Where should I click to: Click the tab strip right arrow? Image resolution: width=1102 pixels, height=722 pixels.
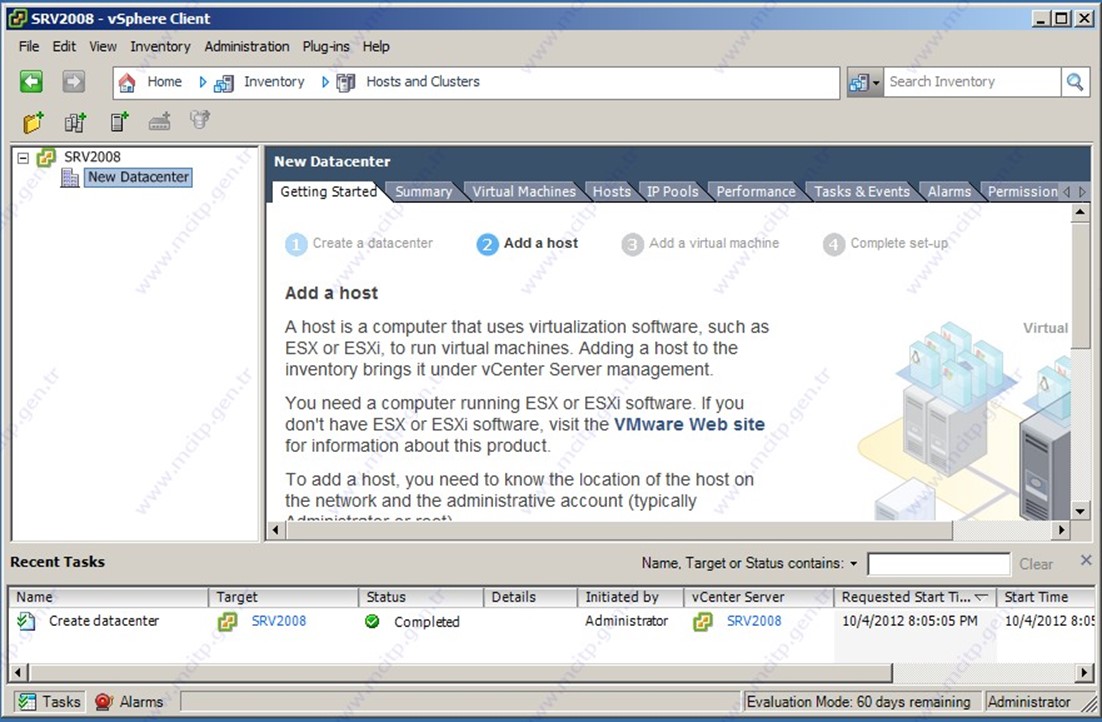[1082, 191]
